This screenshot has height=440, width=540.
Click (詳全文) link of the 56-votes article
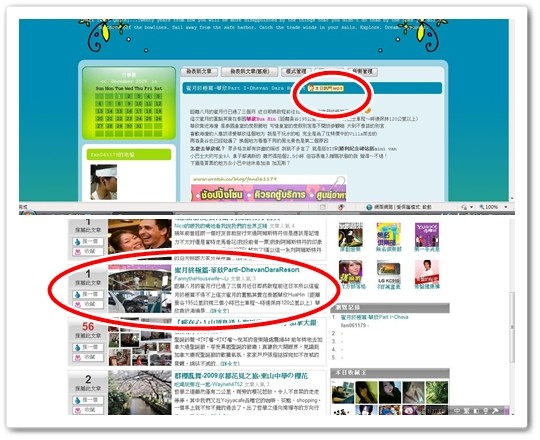(x=229, y=363)
